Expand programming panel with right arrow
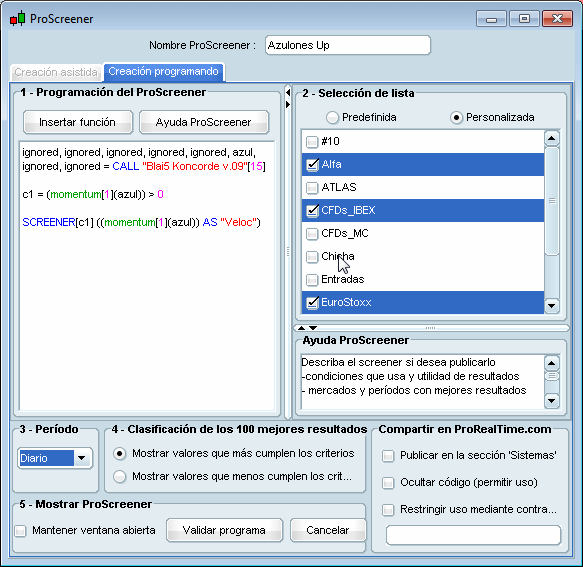Viewport: 583px width, 567px height. click(288, 105)
